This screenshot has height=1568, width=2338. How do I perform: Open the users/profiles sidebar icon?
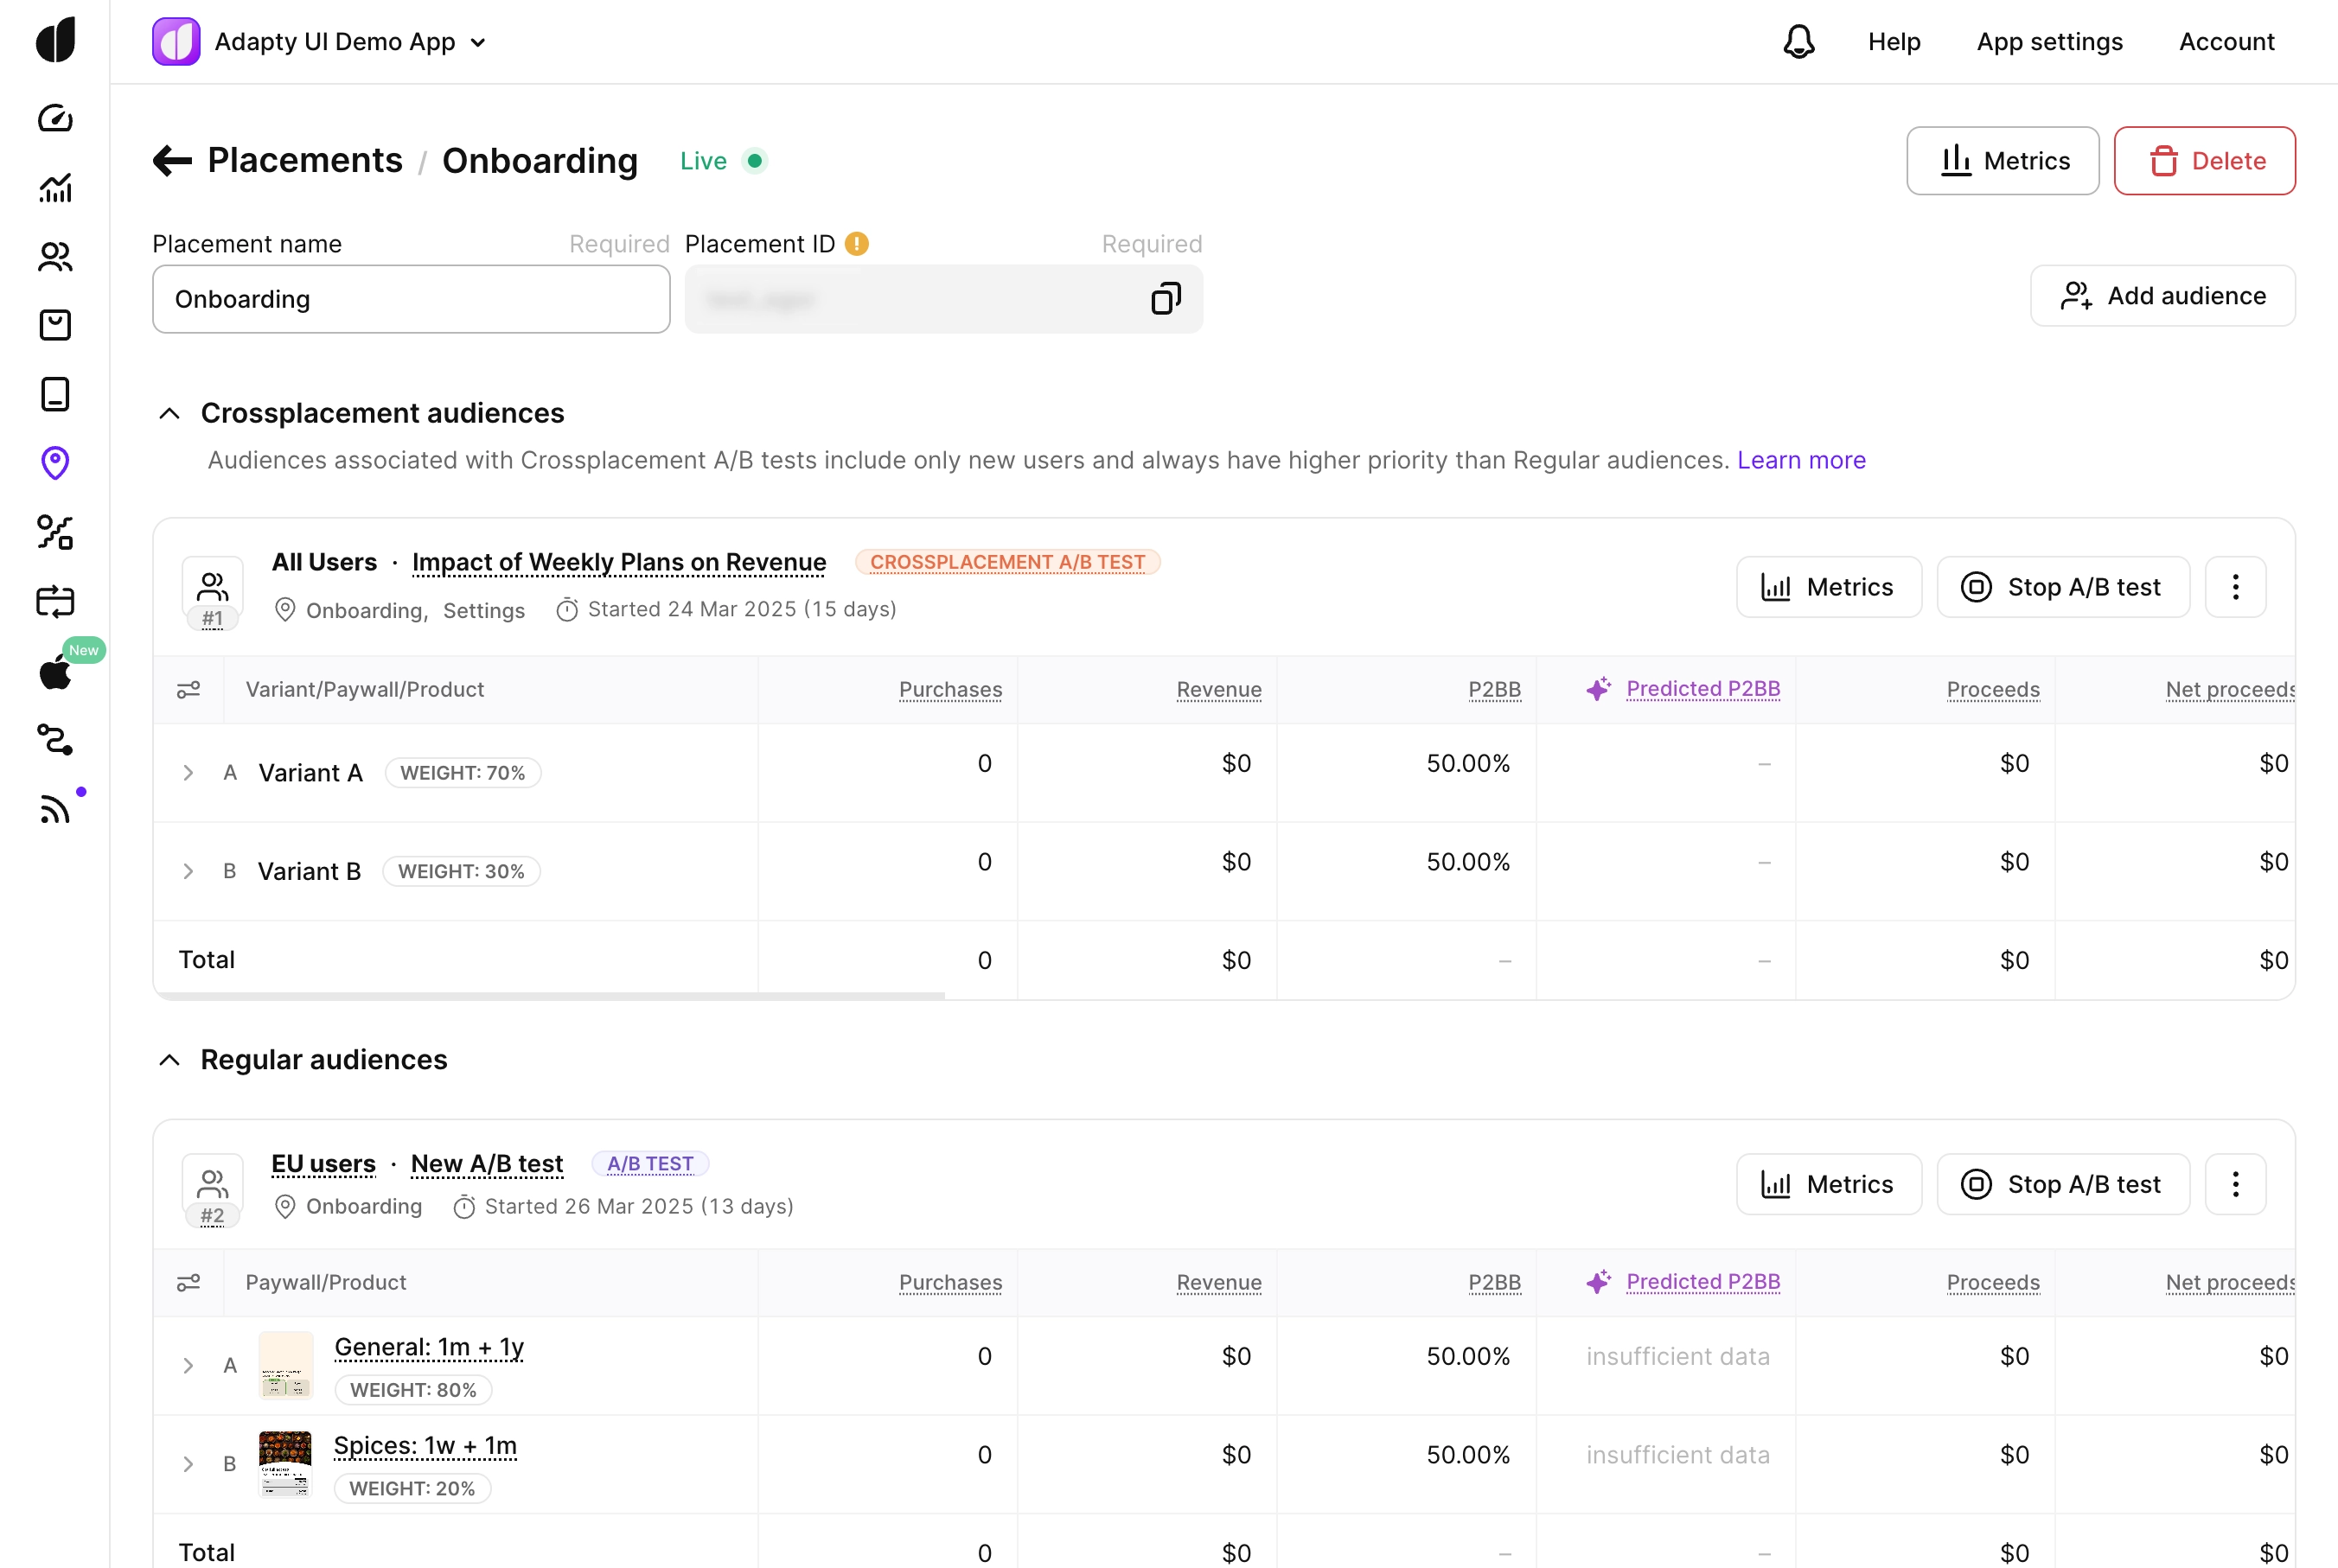click(55, 257)
